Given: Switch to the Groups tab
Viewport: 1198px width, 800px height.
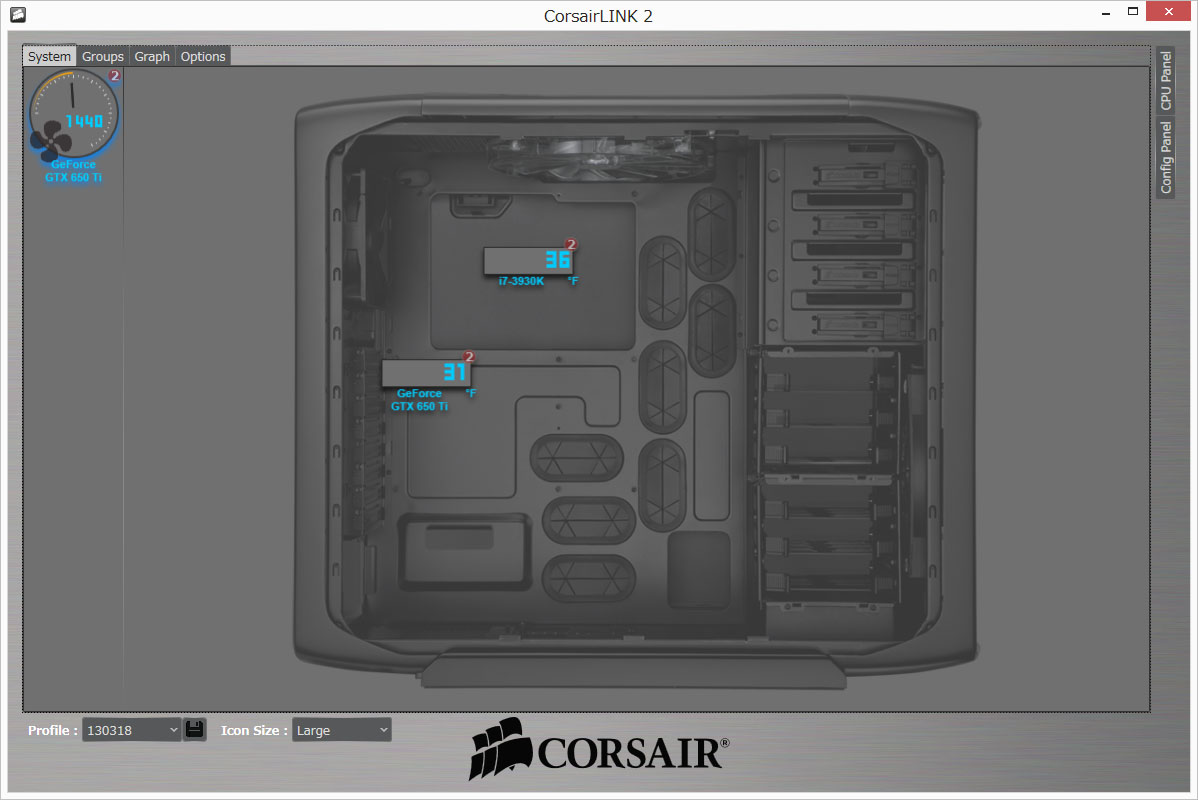Looking at the screenshot, I should pos(102,57).
